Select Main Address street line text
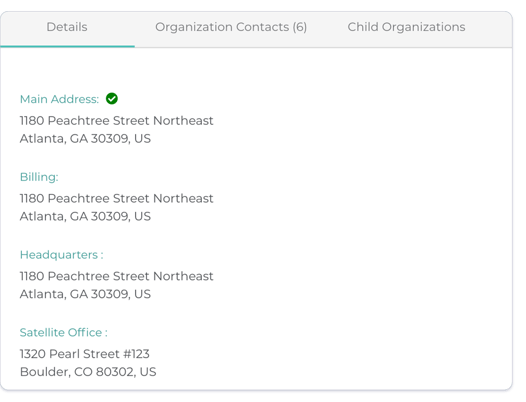Image resolution: width=526 pixels, height=402 pixels. (x=116, y=120)
